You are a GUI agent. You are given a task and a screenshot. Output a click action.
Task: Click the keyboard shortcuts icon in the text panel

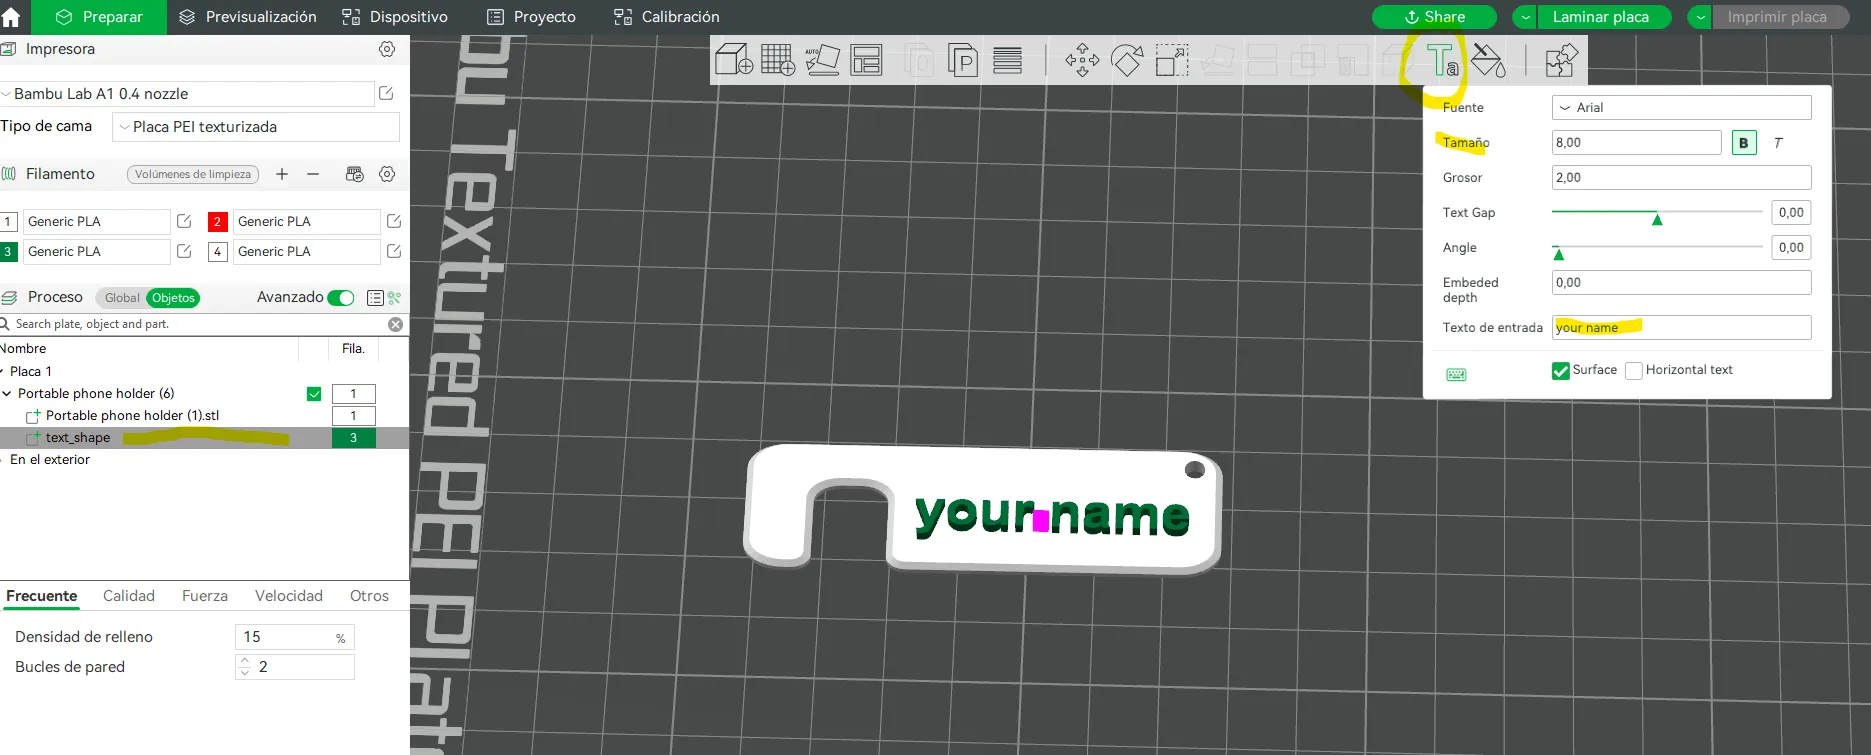(1457, 374)
